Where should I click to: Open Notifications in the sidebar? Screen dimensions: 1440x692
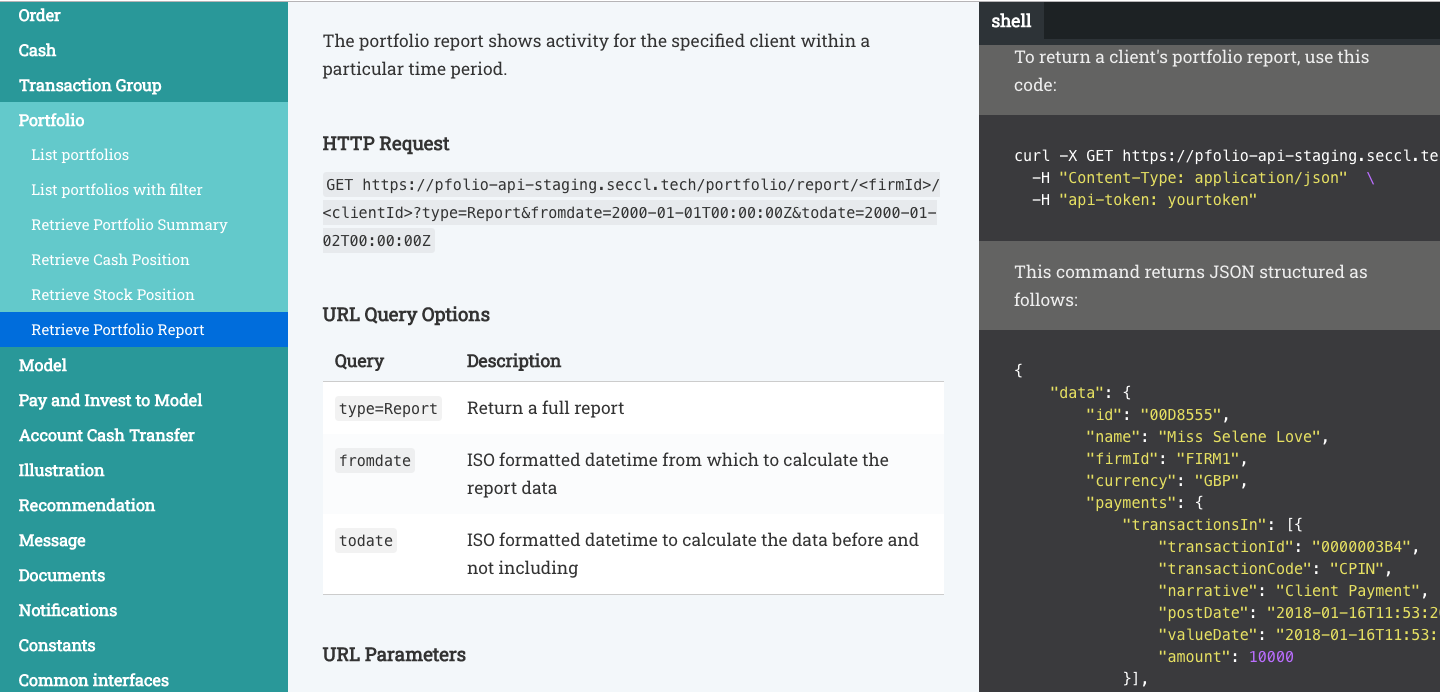click(x=68, y=610)
